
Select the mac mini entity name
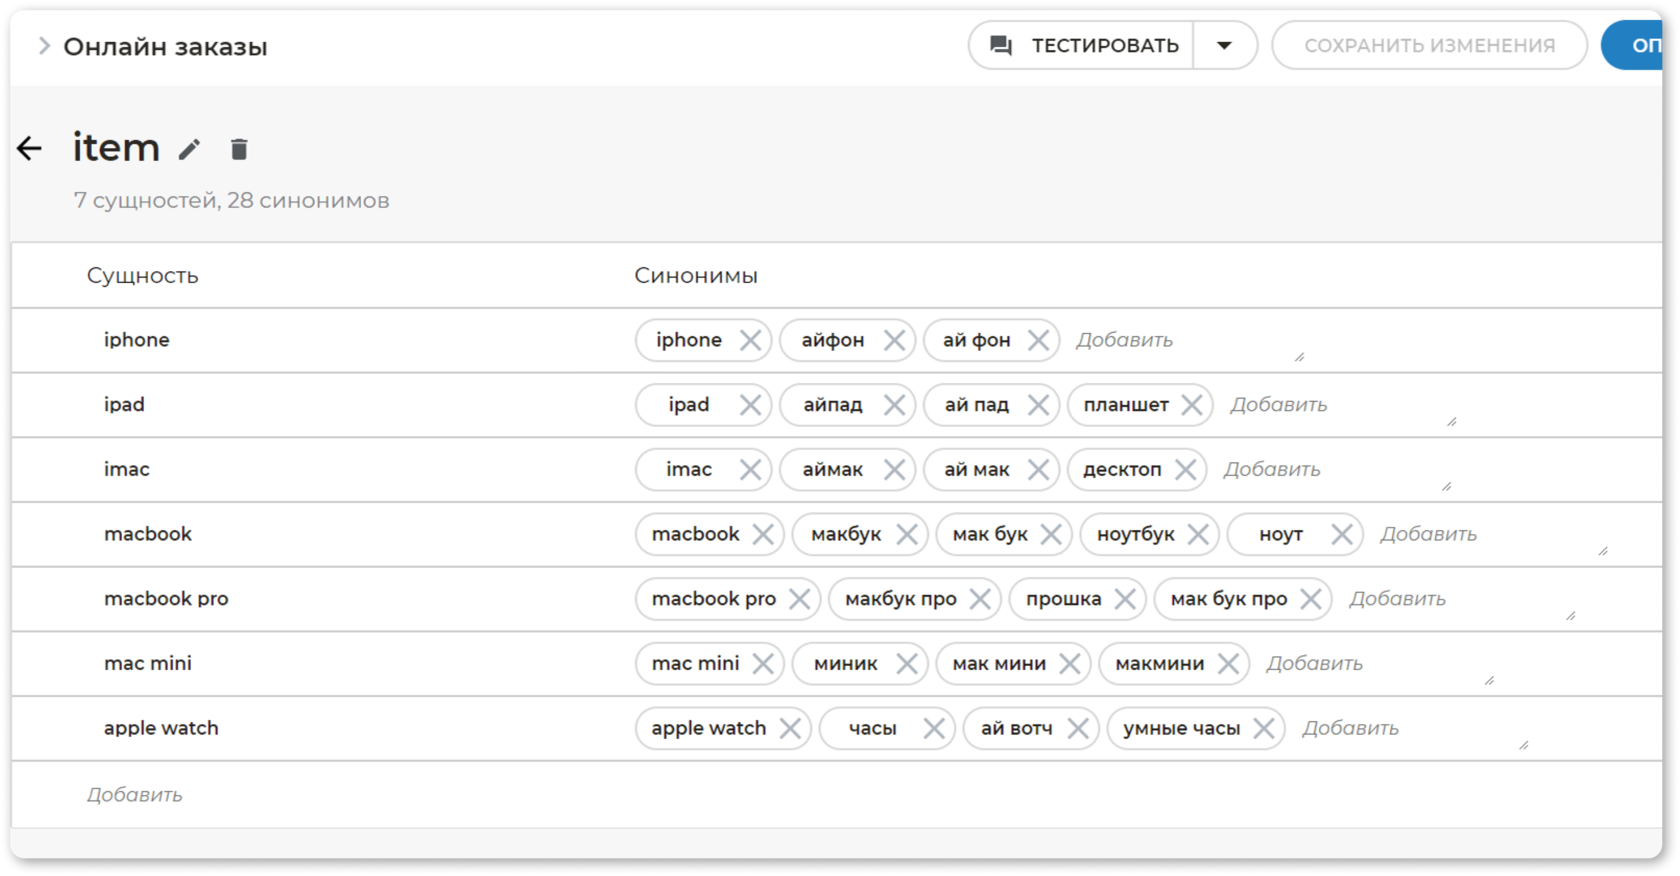coord(148,663)
